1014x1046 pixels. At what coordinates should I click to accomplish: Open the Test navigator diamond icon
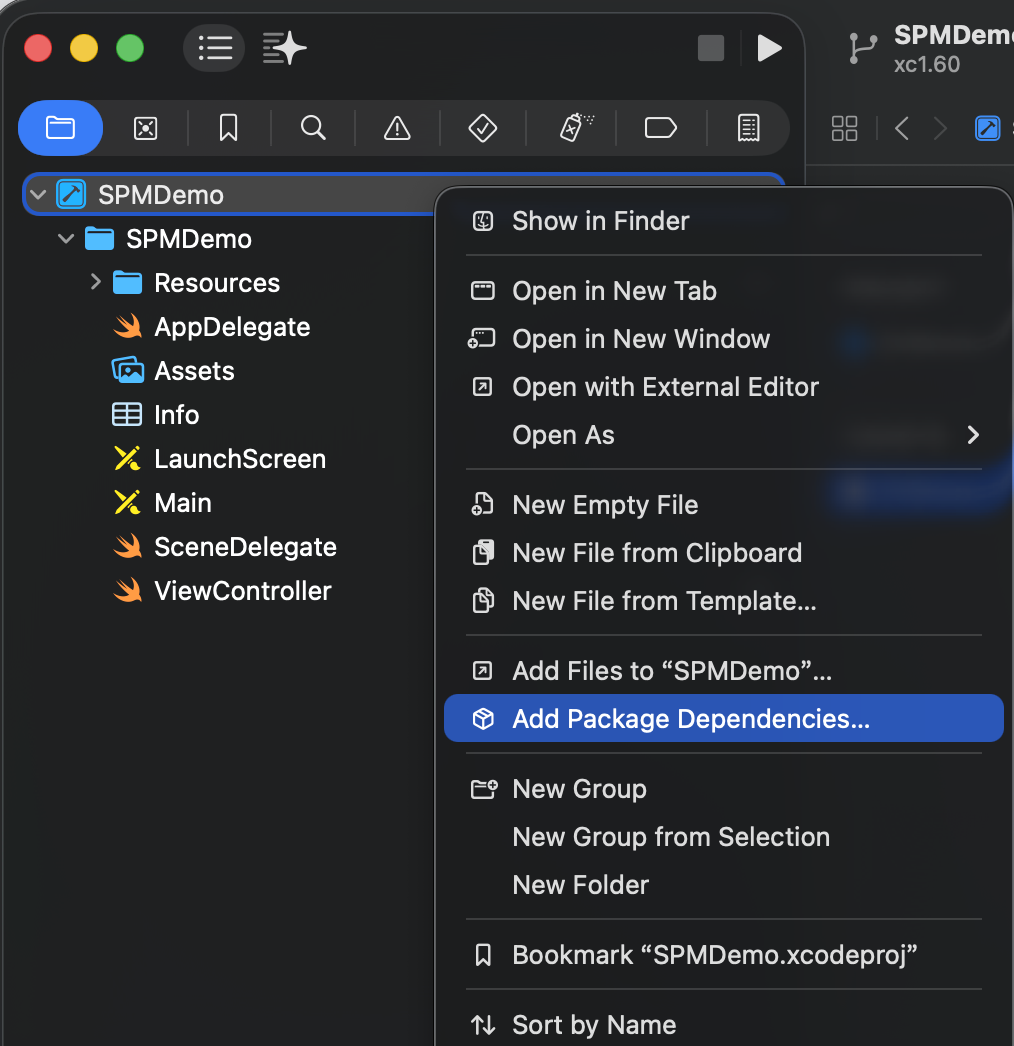tap(483, 128)
